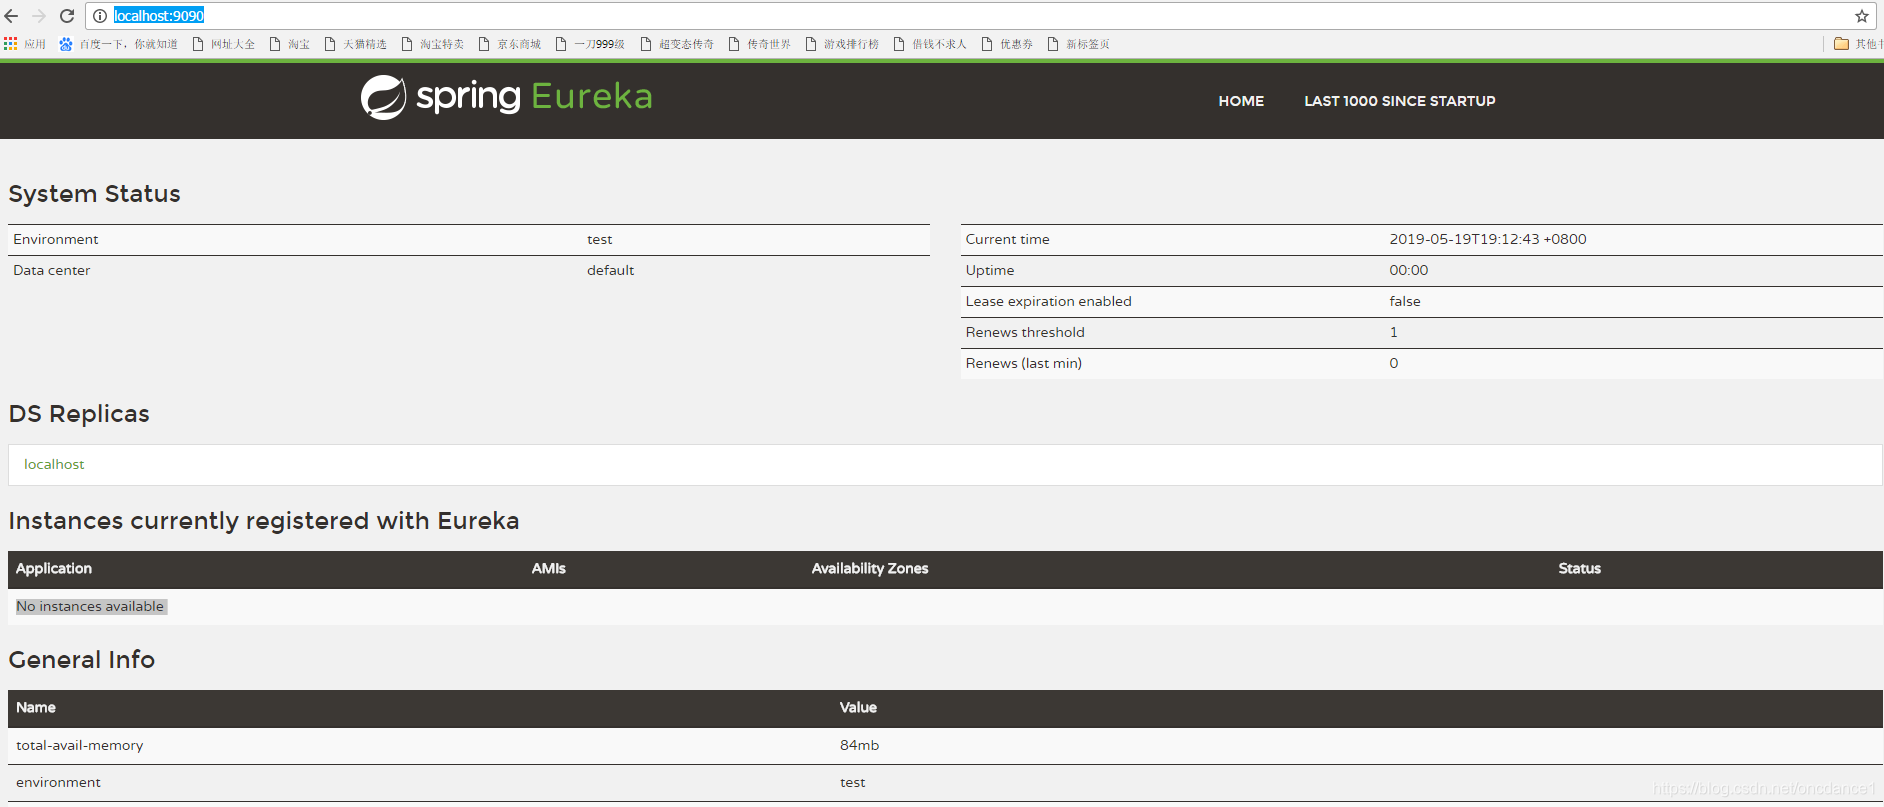Open the 淘宝 bookmark
This screenshot has height=807, width=1884.
click(x=290, y=44)
